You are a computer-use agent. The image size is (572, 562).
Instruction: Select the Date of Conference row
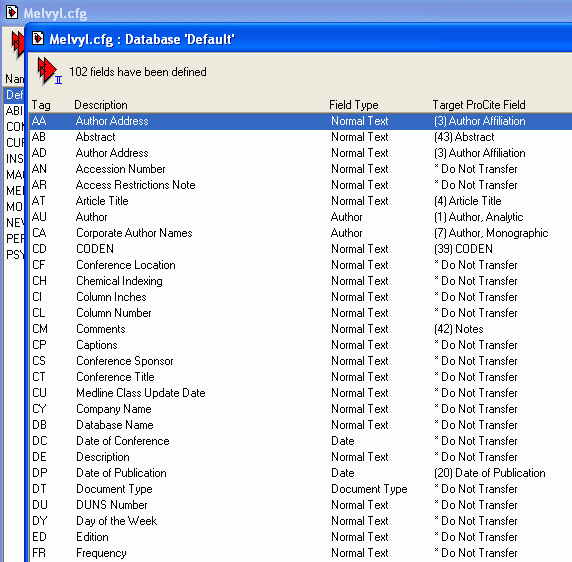301,441
